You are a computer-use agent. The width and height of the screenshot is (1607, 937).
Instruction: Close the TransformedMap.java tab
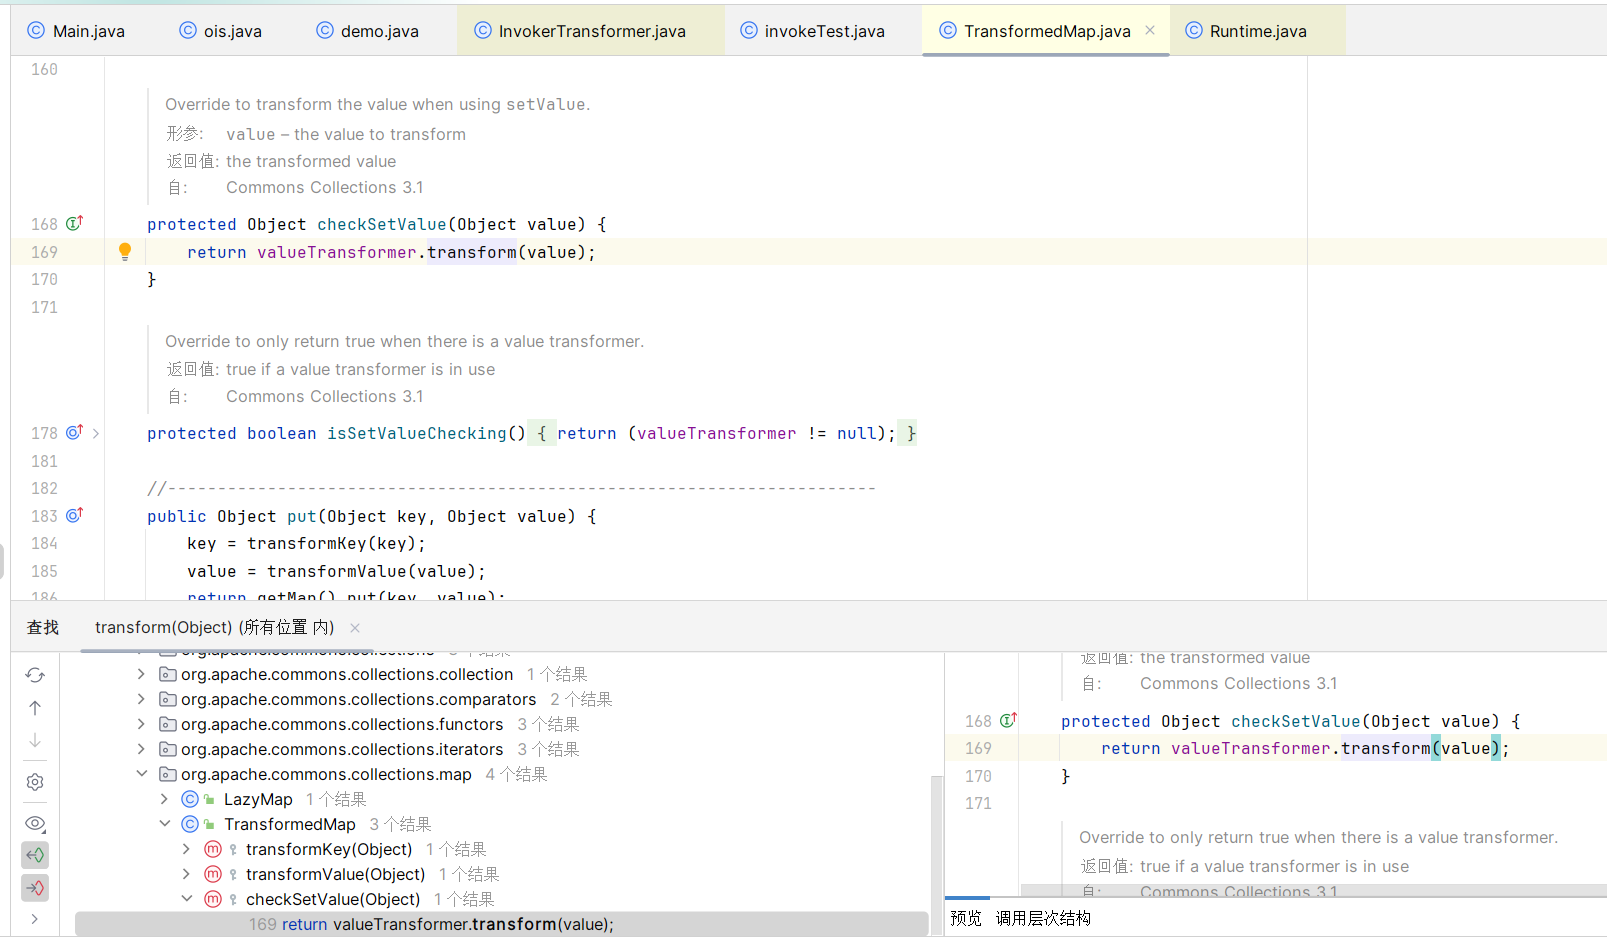point(1150,30)
